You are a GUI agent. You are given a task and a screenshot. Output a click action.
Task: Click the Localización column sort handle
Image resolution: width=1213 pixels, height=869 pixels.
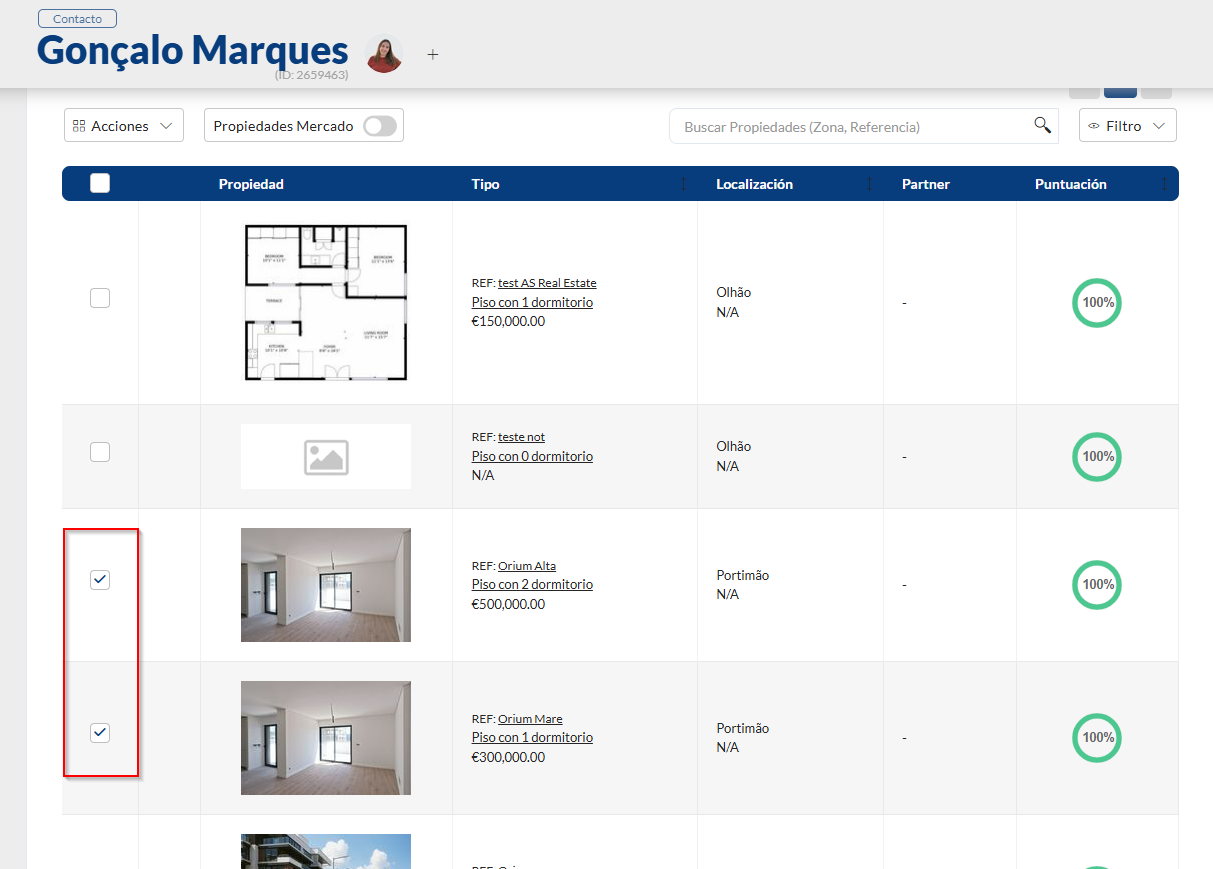(869, 184)
